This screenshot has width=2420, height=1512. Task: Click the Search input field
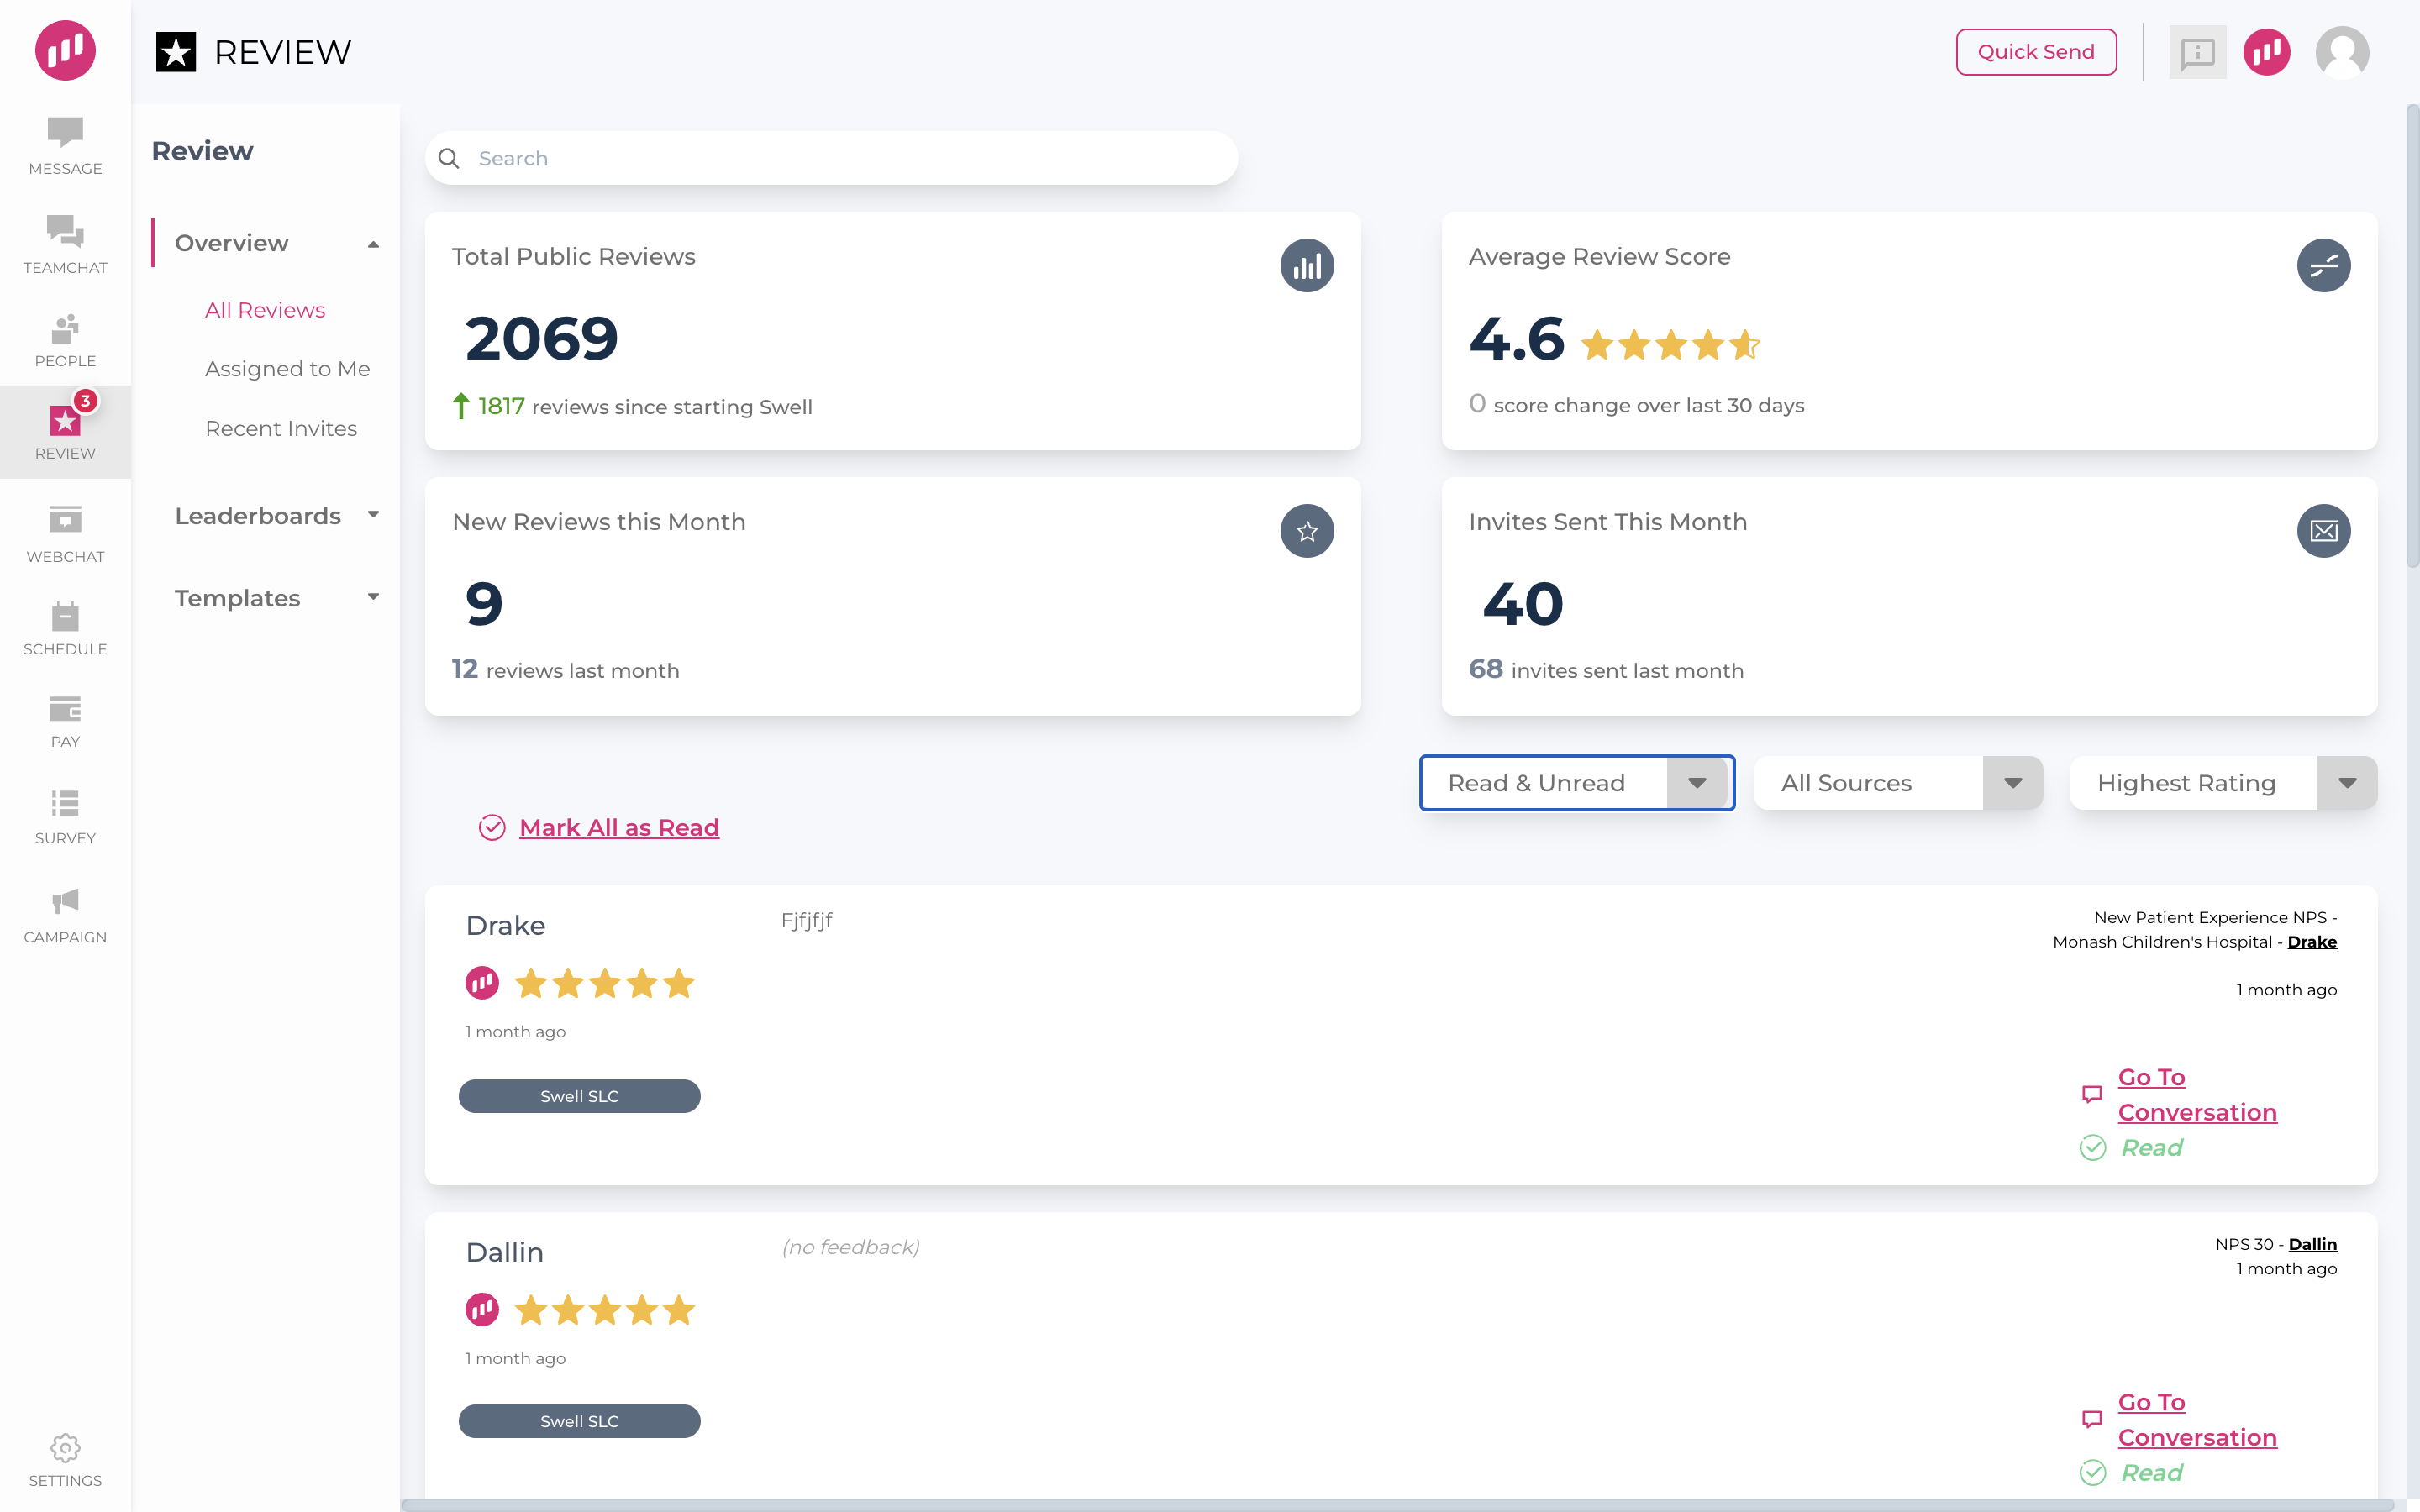(831, 157)
